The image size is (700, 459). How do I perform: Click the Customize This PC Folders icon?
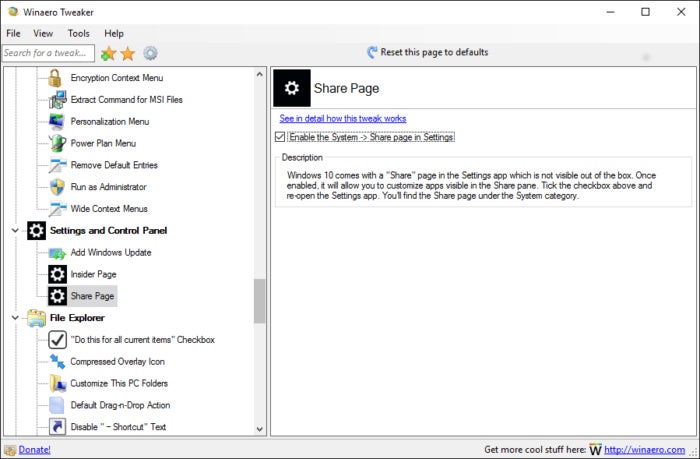pos(58,384)
